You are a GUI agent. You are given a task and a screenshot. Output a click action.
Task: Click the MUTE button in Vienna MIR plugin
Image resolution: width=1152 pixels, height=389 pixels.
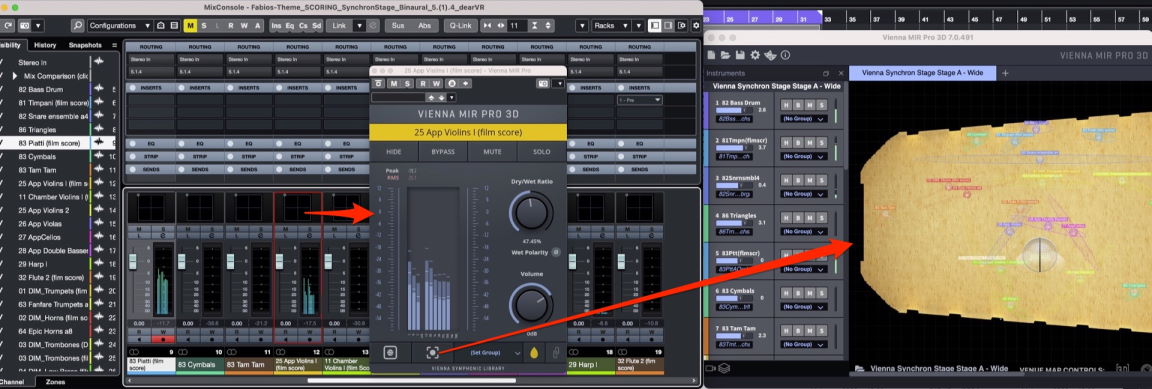tap(492, 151)
